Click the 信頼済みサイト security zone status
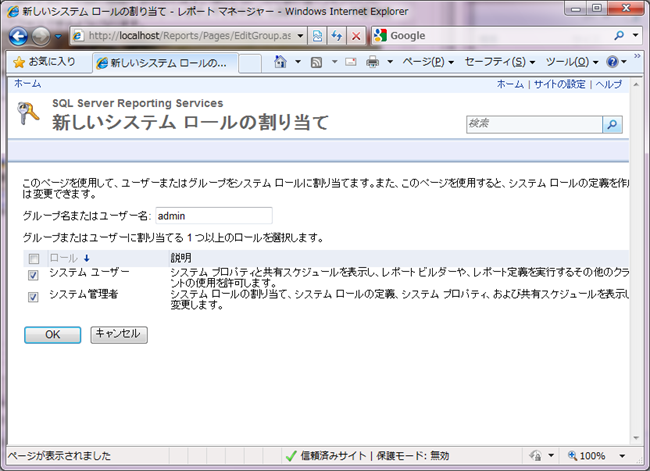 (333, 456)
